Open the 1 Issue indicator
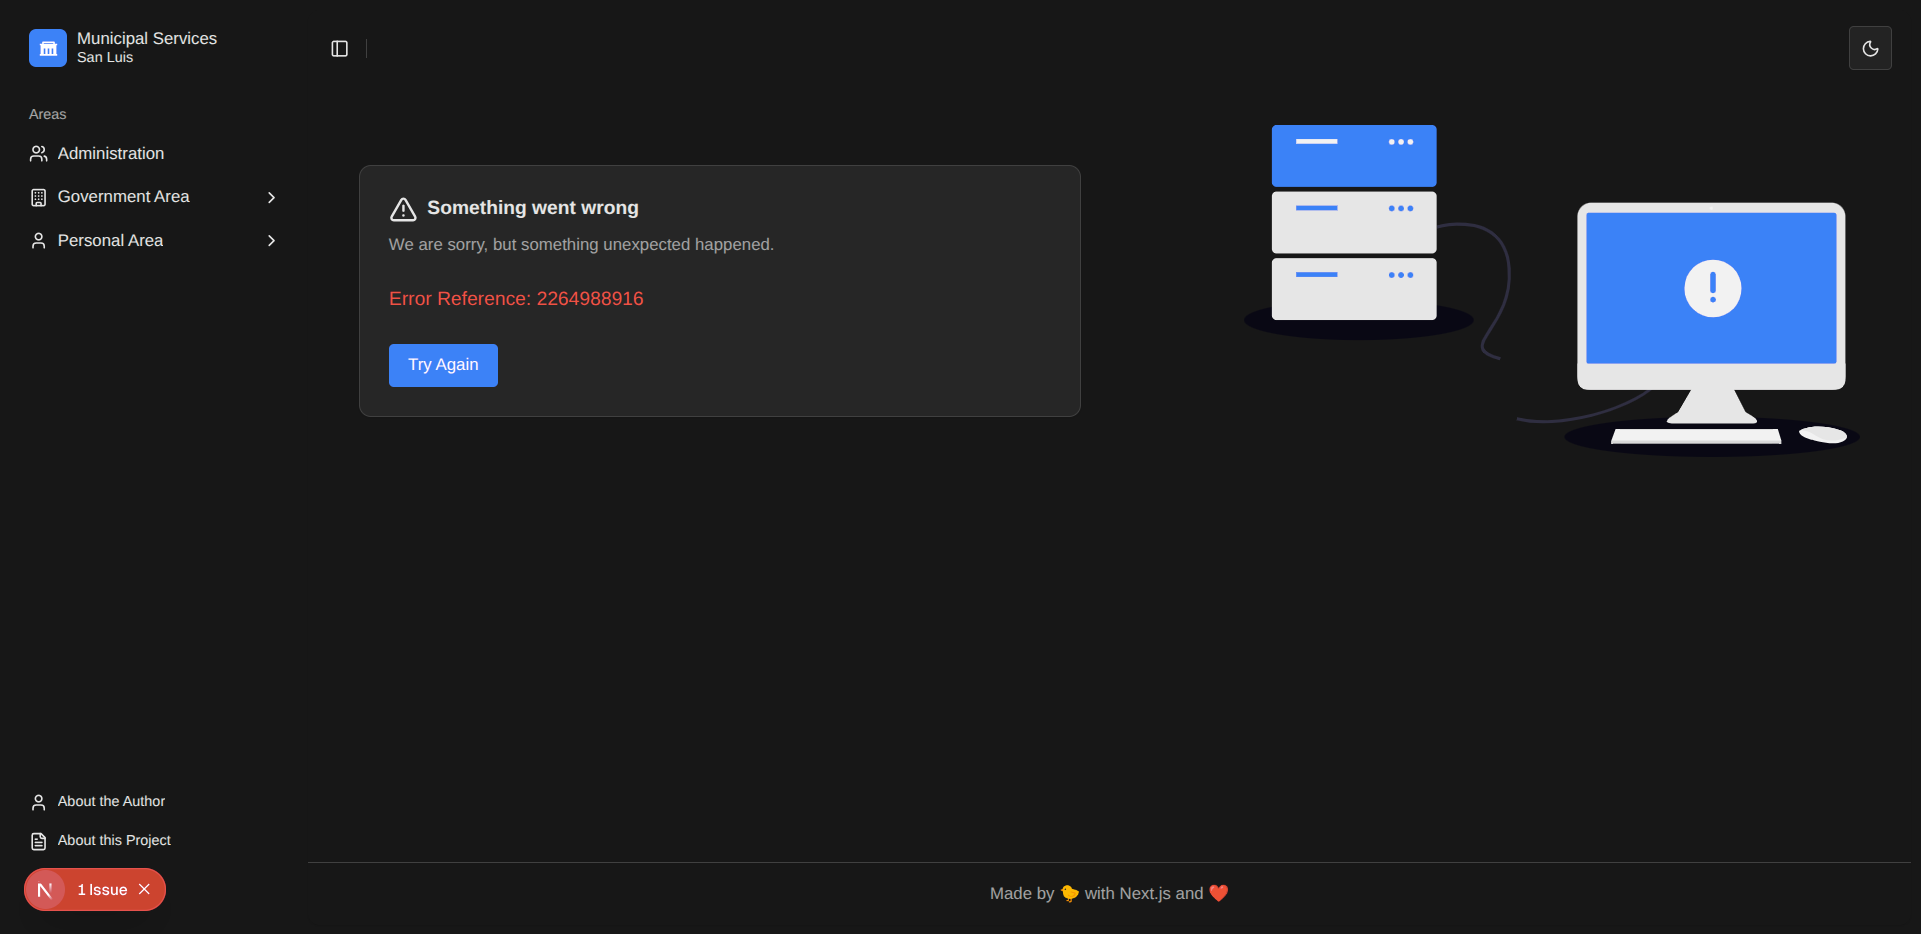Image resolution: width=1921 pixels, height=934 pixels. coord(102,890)
